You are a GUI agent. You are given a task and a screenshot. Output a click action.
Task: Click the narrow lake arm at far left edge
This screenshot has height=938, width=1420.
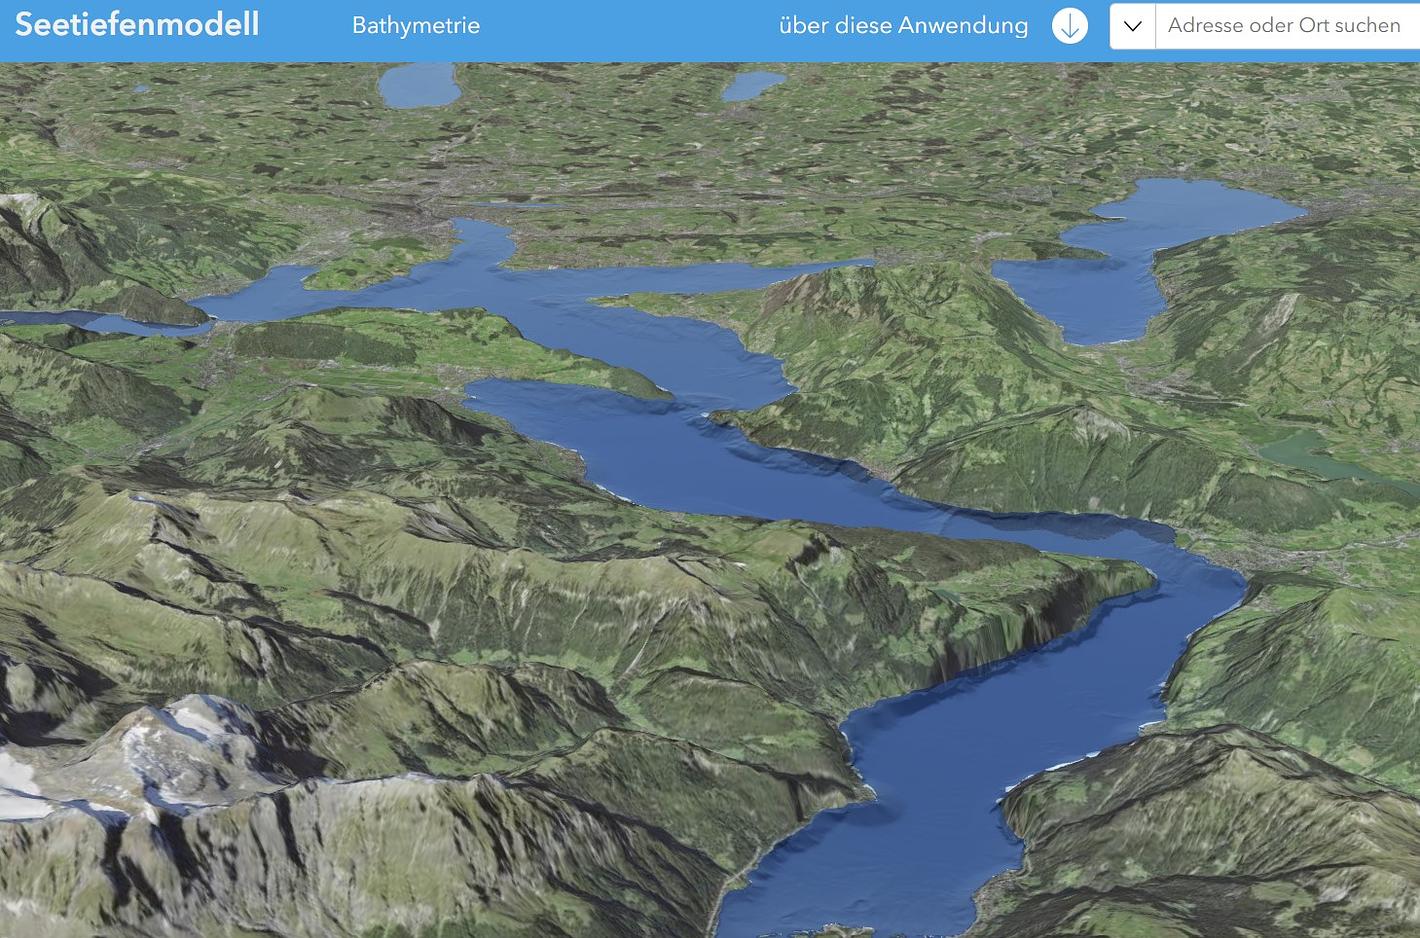pos(60,320)
